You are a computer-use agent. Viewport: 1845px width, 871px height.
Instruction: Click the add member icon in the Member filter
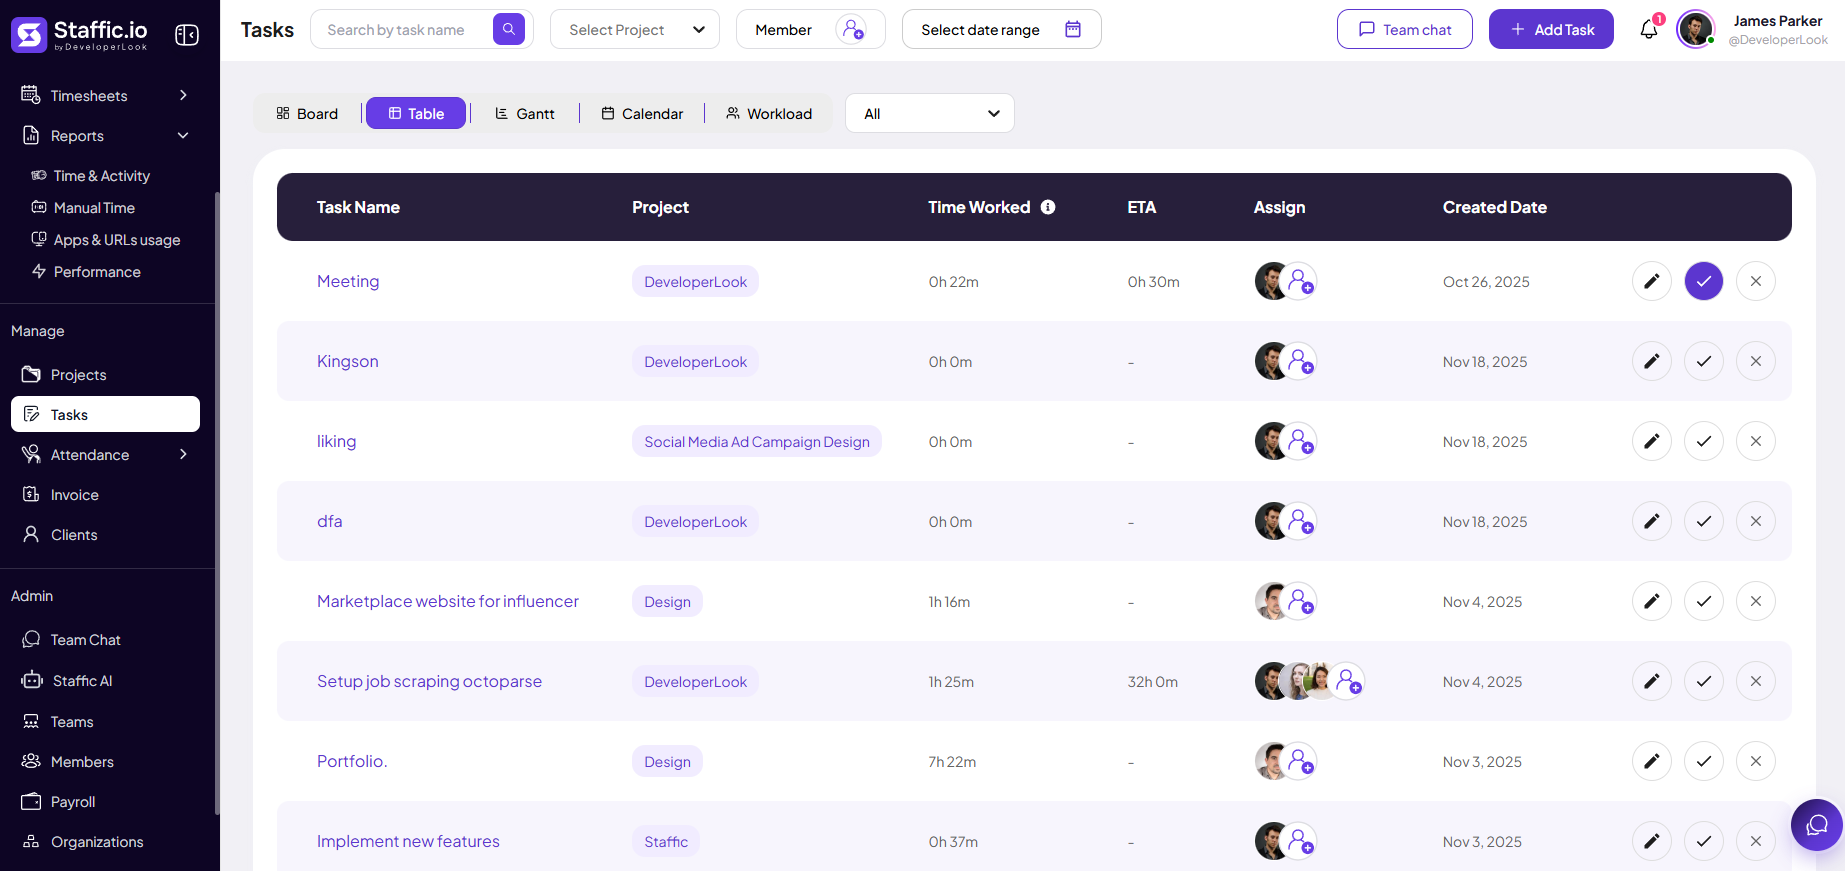coord(852,29)
